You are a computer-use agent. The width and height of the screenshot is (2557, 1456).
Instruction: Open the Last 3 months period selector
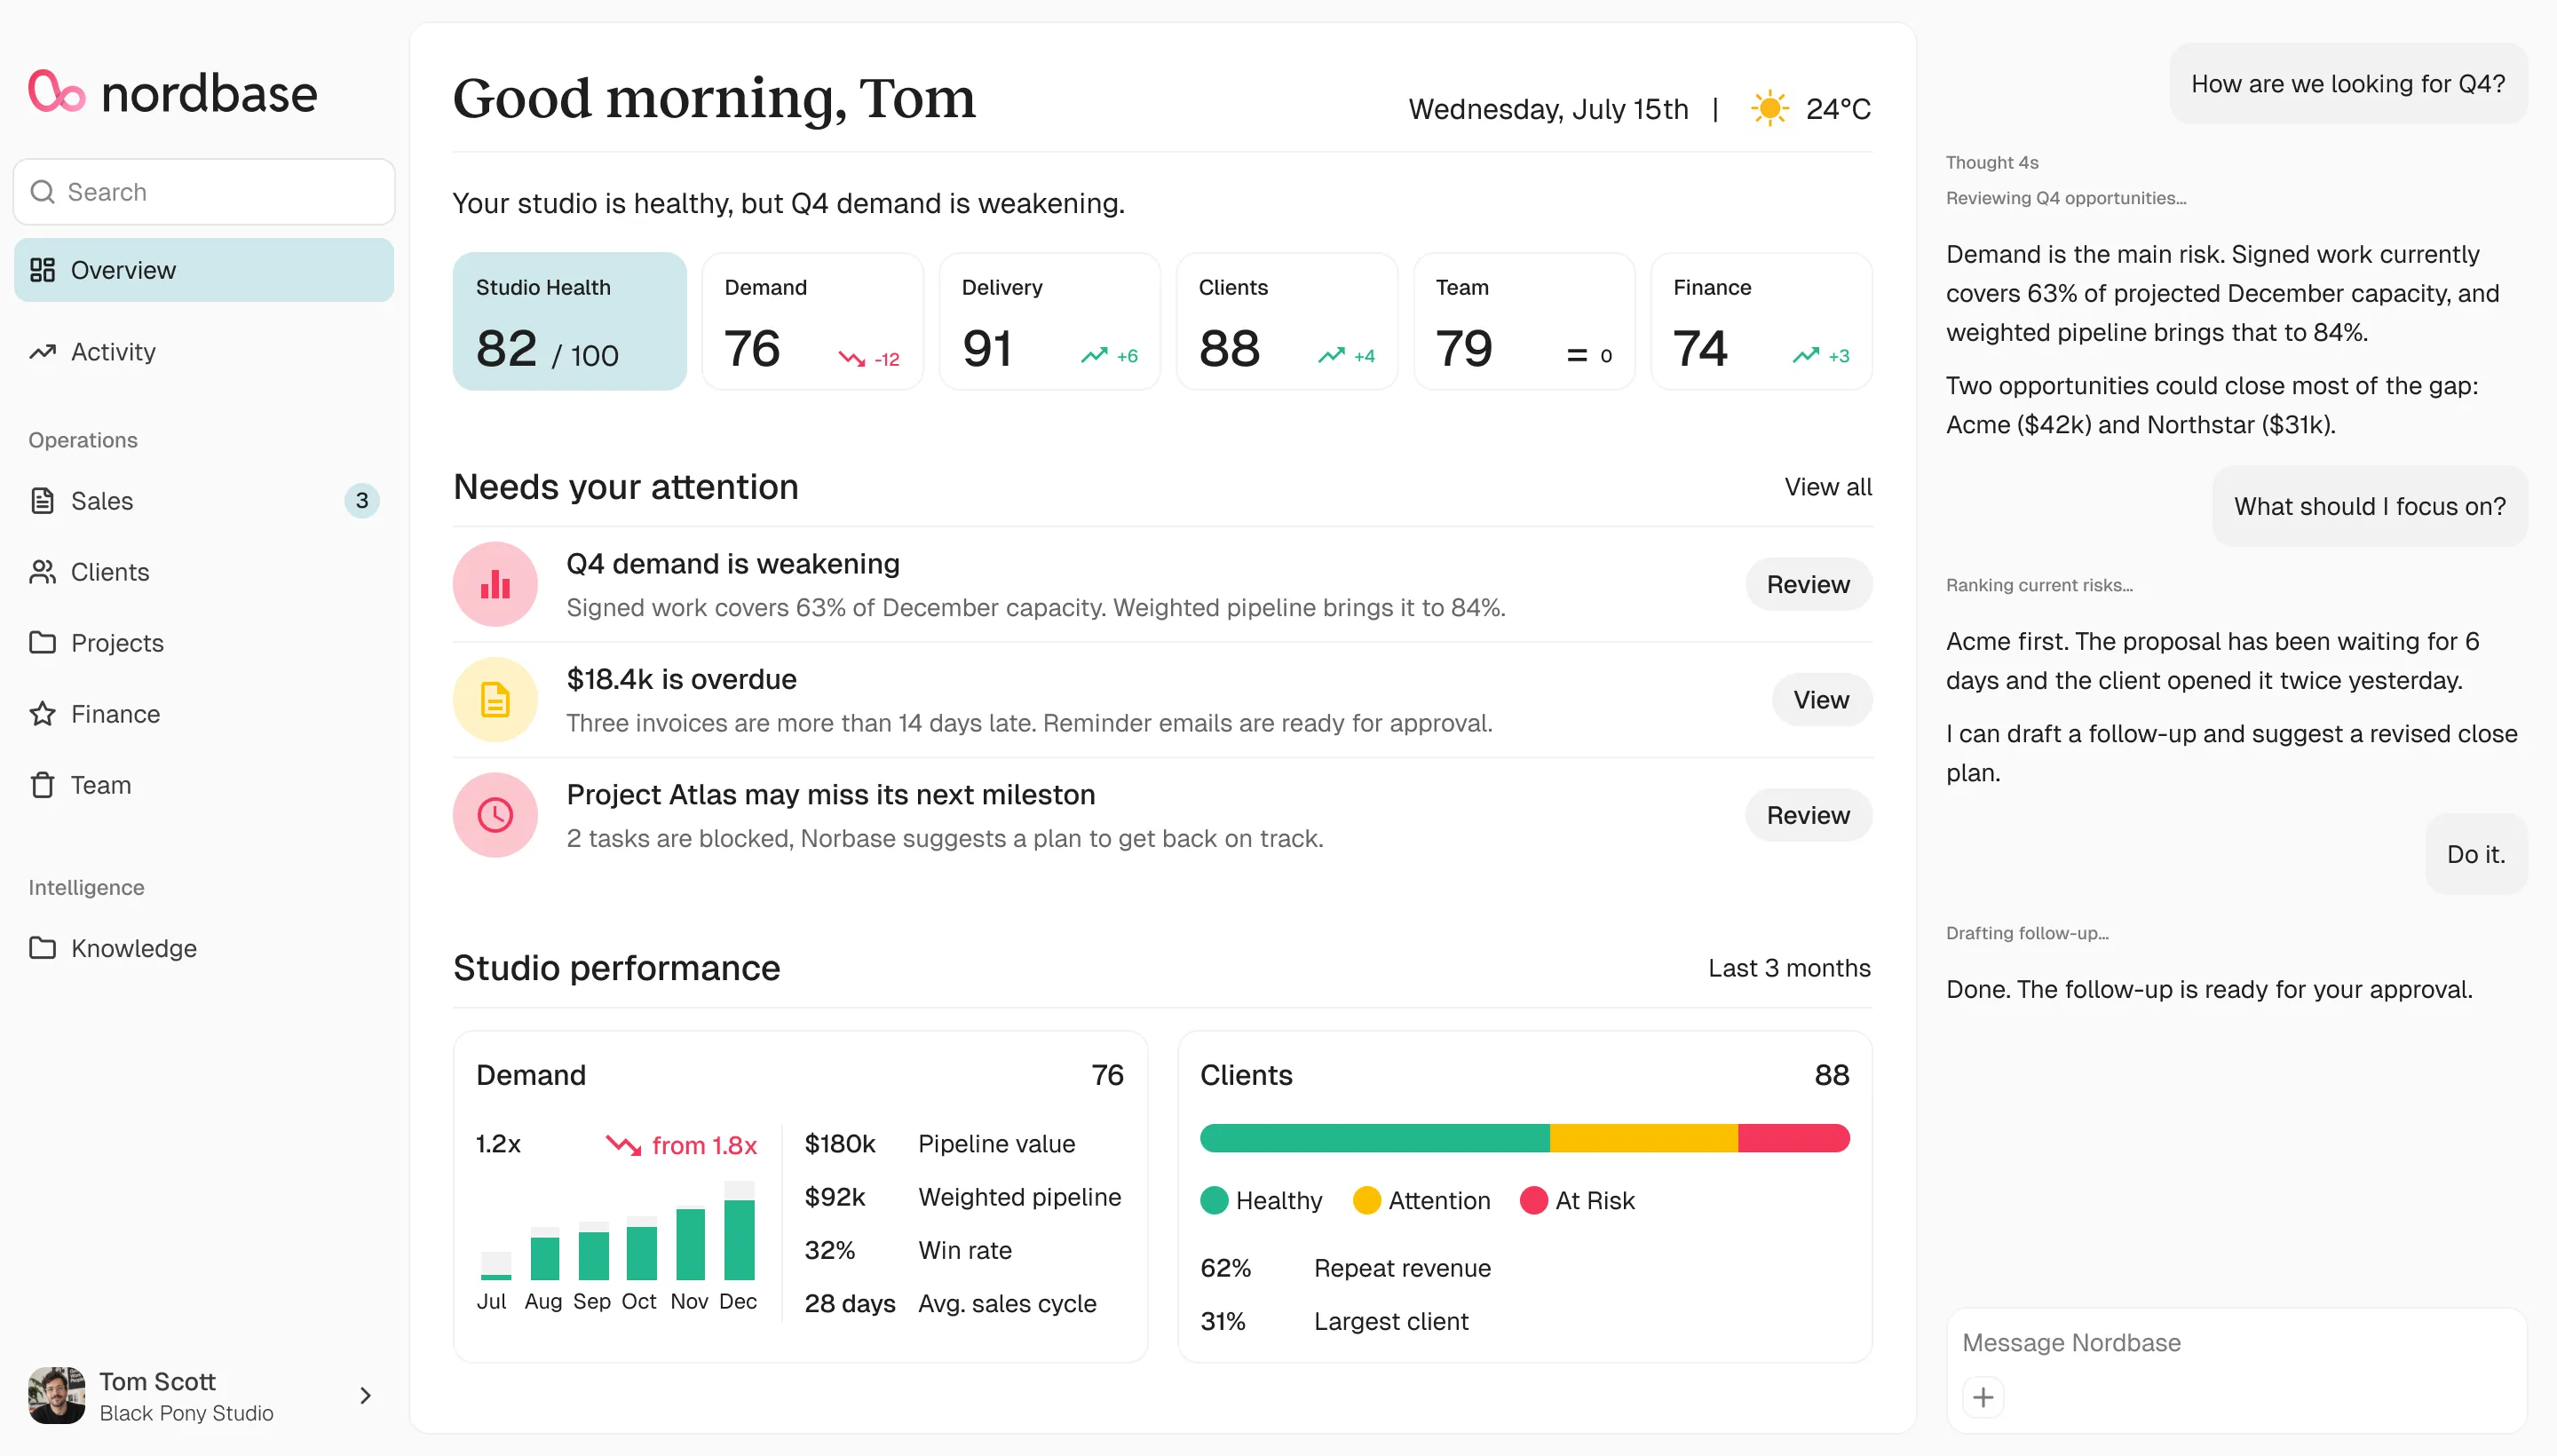(1789, 968)
